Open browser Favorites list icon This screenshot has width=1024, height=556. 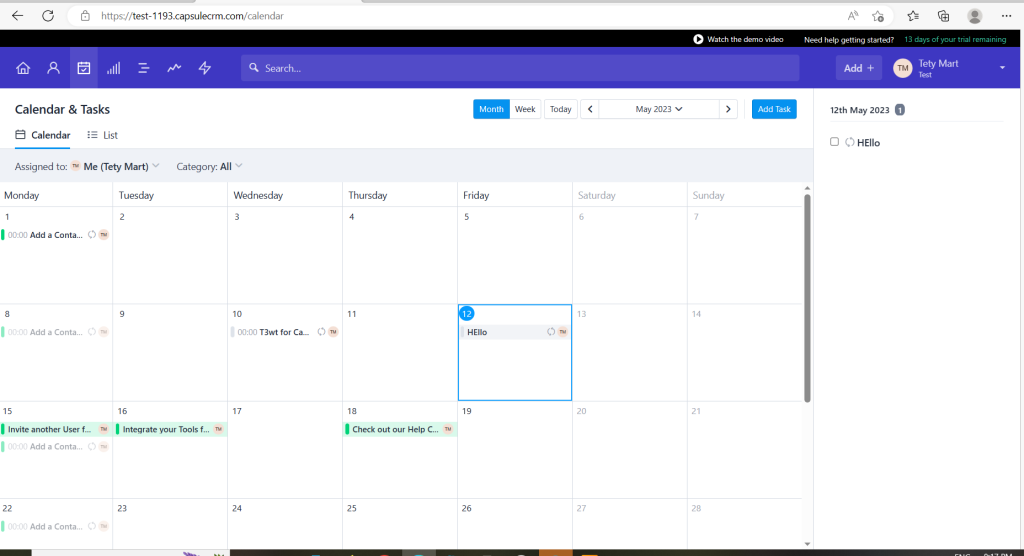[x=913, y=16]
